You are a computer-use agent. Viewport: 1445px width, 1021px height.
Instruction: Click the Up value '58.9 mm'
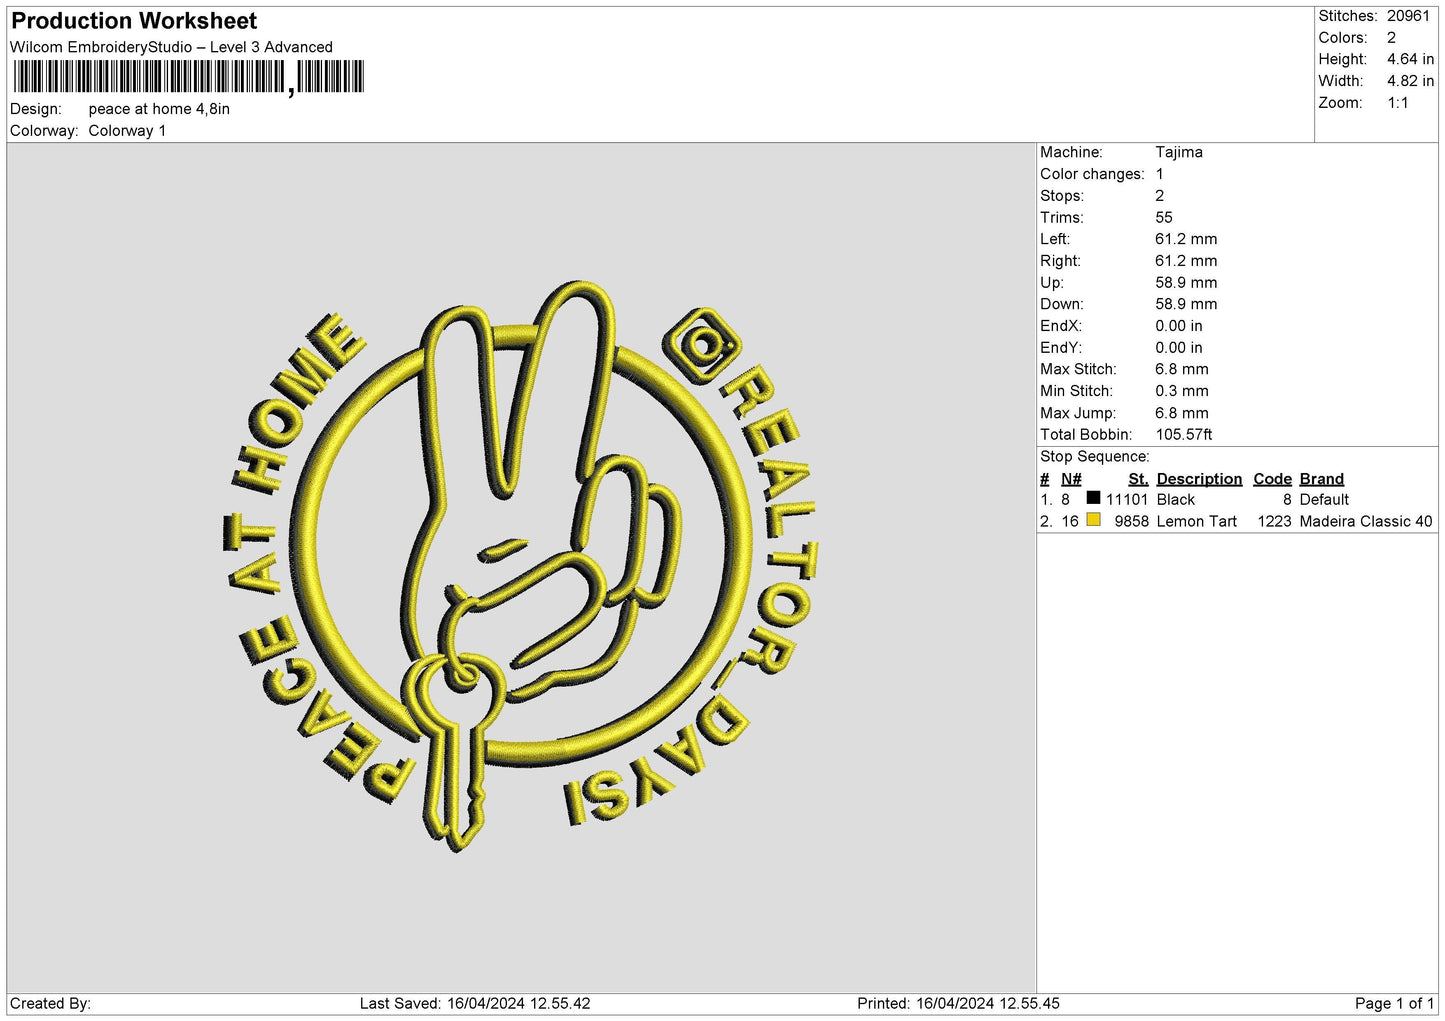tap(1186, 283)
